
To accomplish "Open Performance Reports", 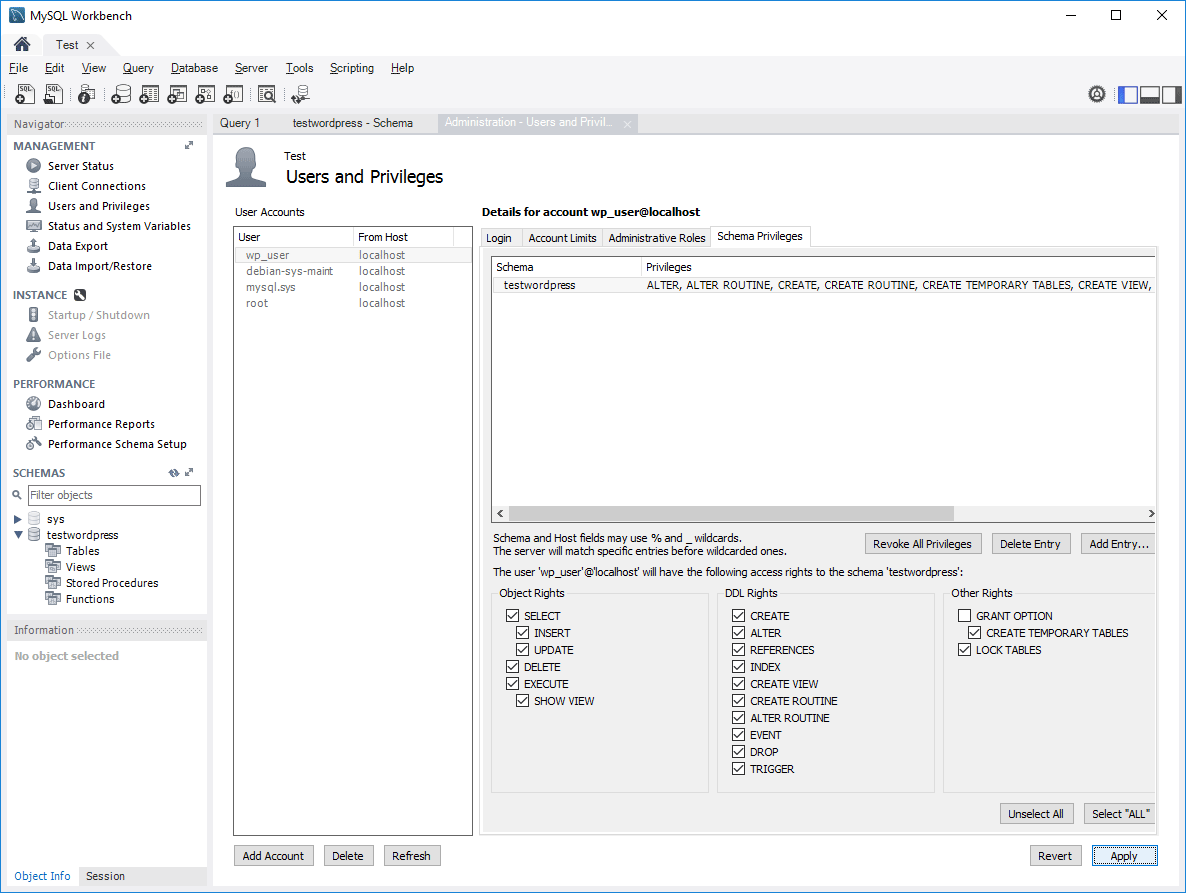I will tap(101, 424).
